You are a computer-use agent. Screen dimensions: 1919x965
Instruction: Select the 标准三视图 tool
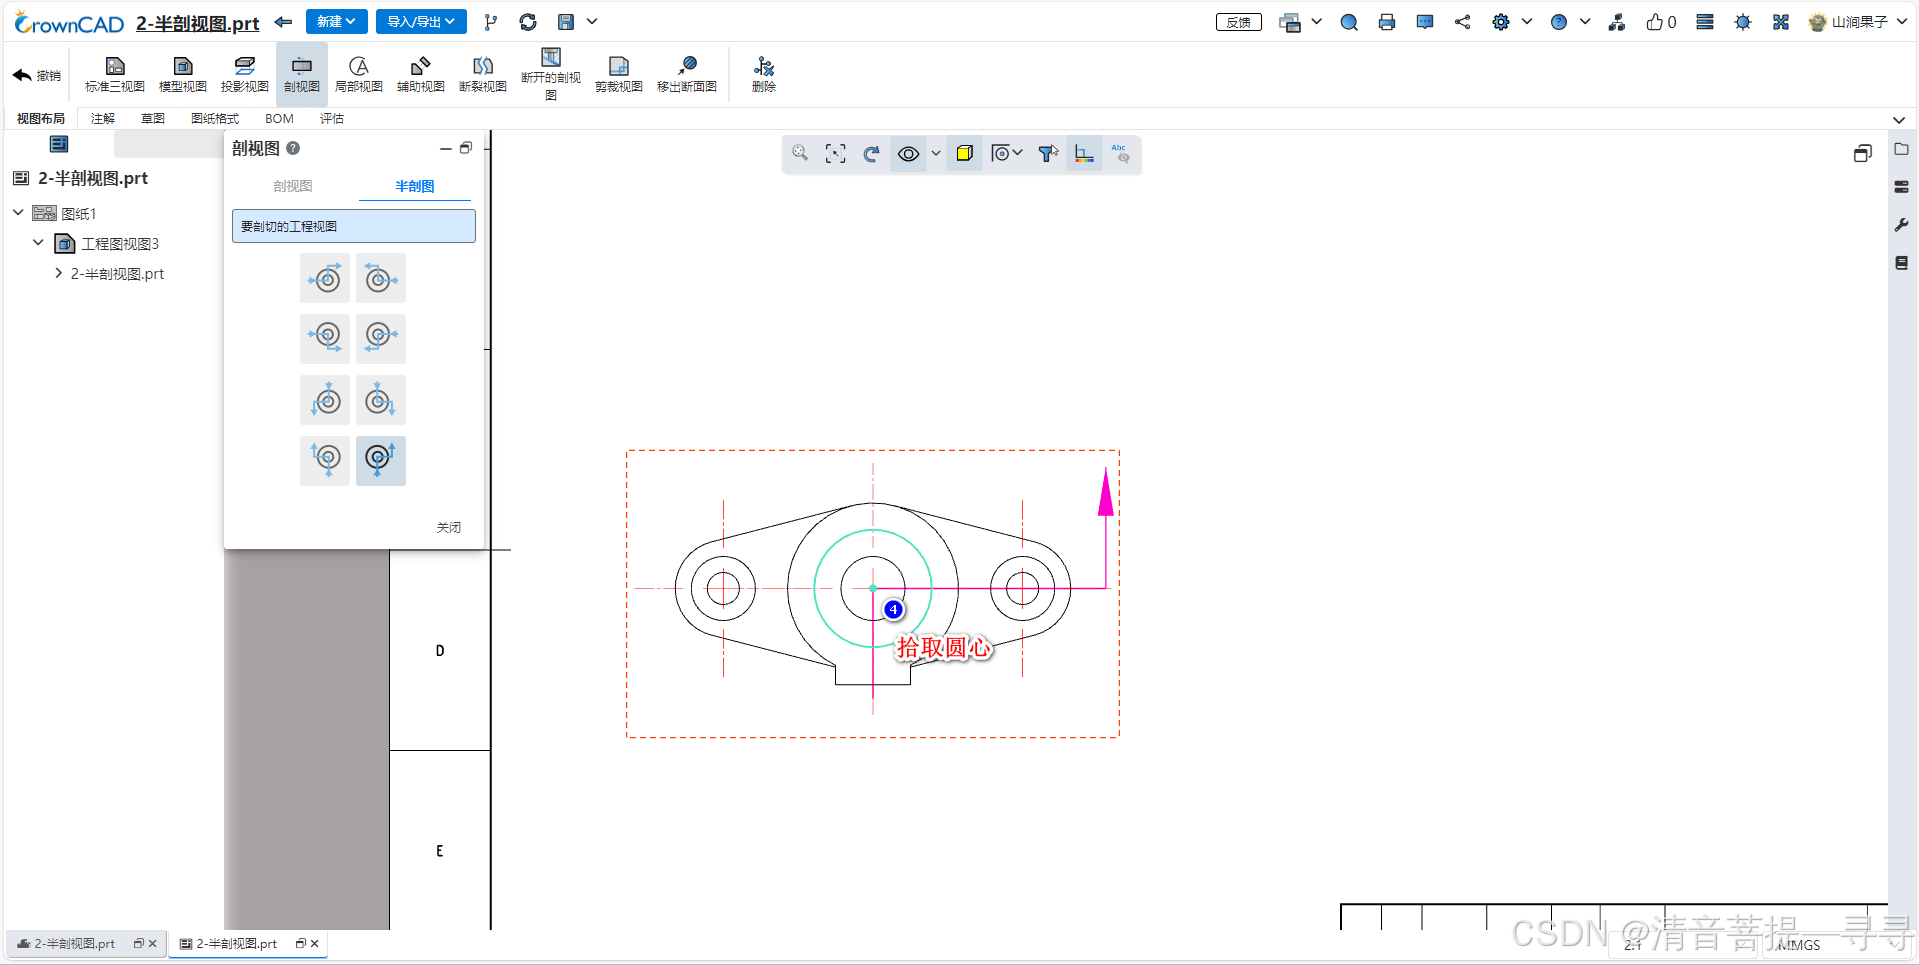pos(115,75)
